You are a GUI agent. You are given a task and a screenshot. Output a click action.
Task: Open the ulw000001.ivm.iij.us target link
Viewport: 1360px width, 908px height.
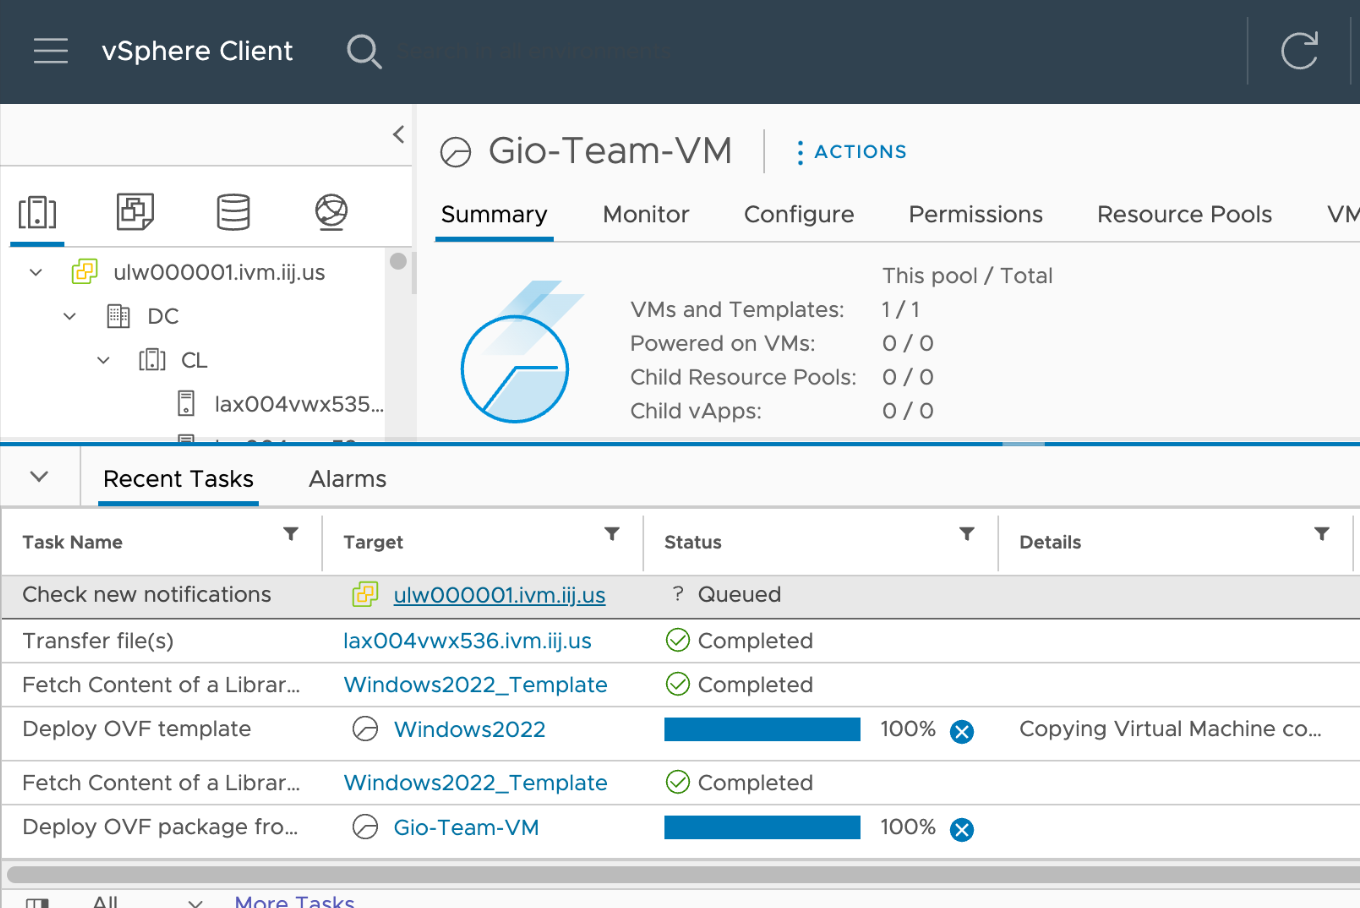click(500, 595)
